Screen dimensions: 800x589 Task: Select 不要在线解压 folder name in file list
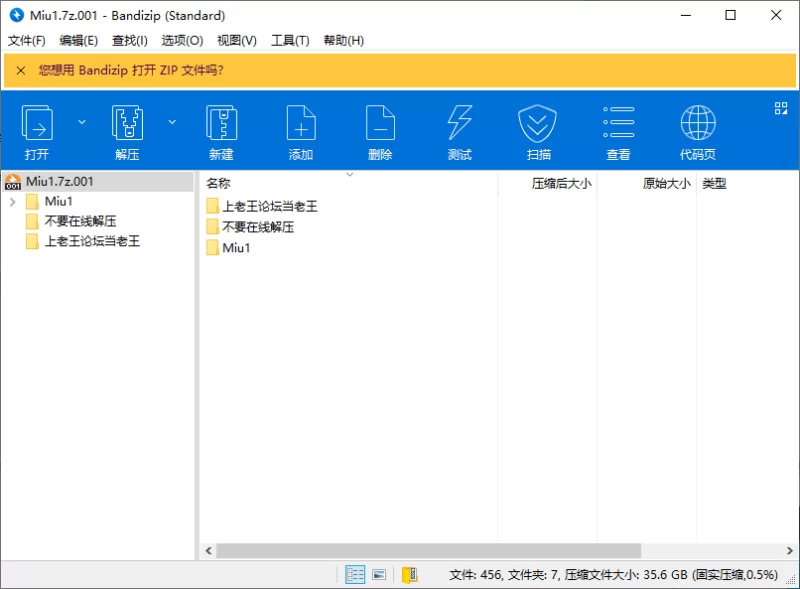point(258,227)
